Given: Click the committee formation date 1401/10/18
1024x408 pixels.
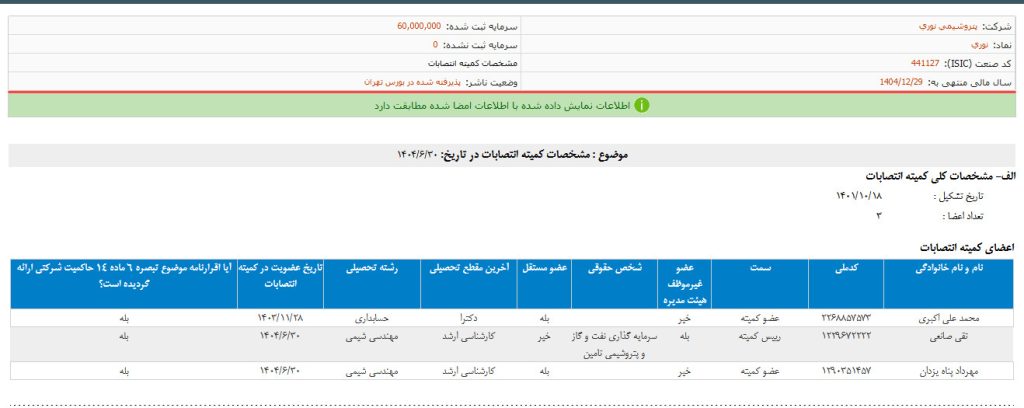Looking at the screenshot, I should pos(858,196).
